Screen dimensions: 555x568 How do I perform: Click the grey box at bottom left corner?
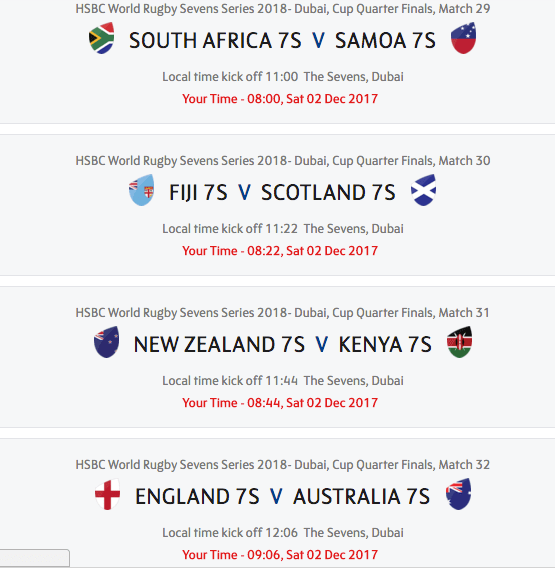tap(35, 558)
